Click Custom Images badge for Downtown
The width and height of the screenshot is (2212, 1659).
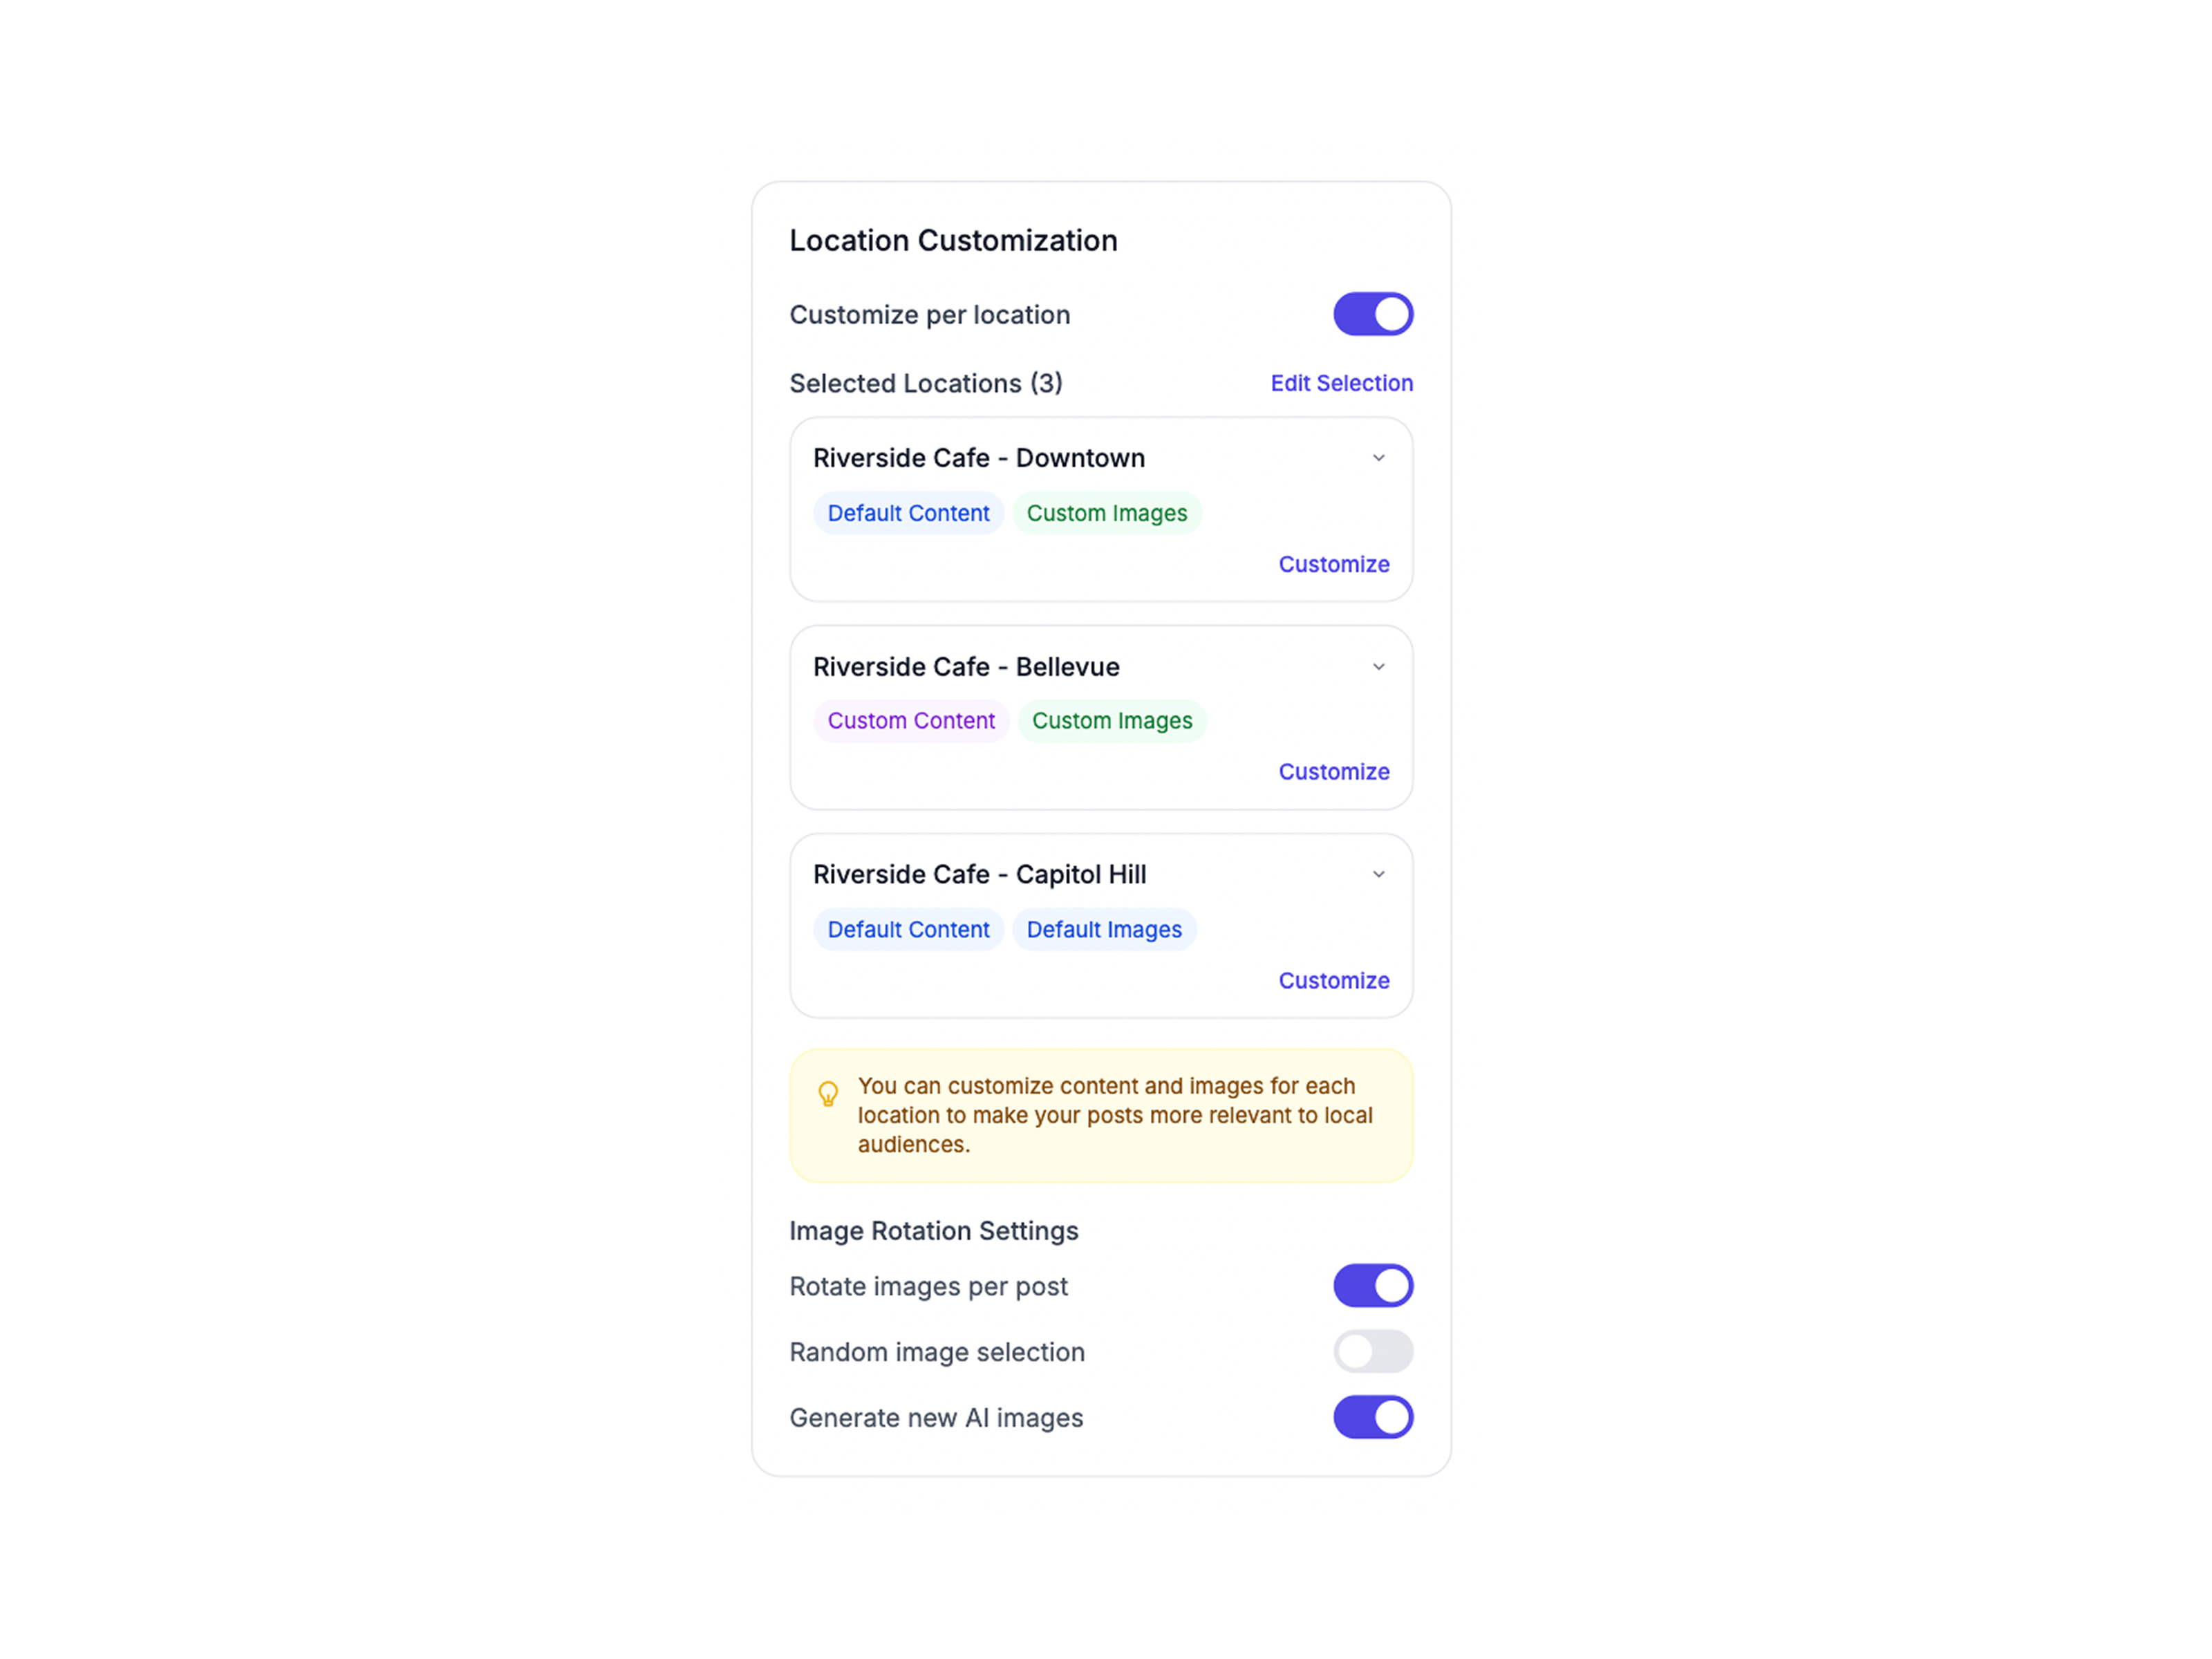[1107, 513]
